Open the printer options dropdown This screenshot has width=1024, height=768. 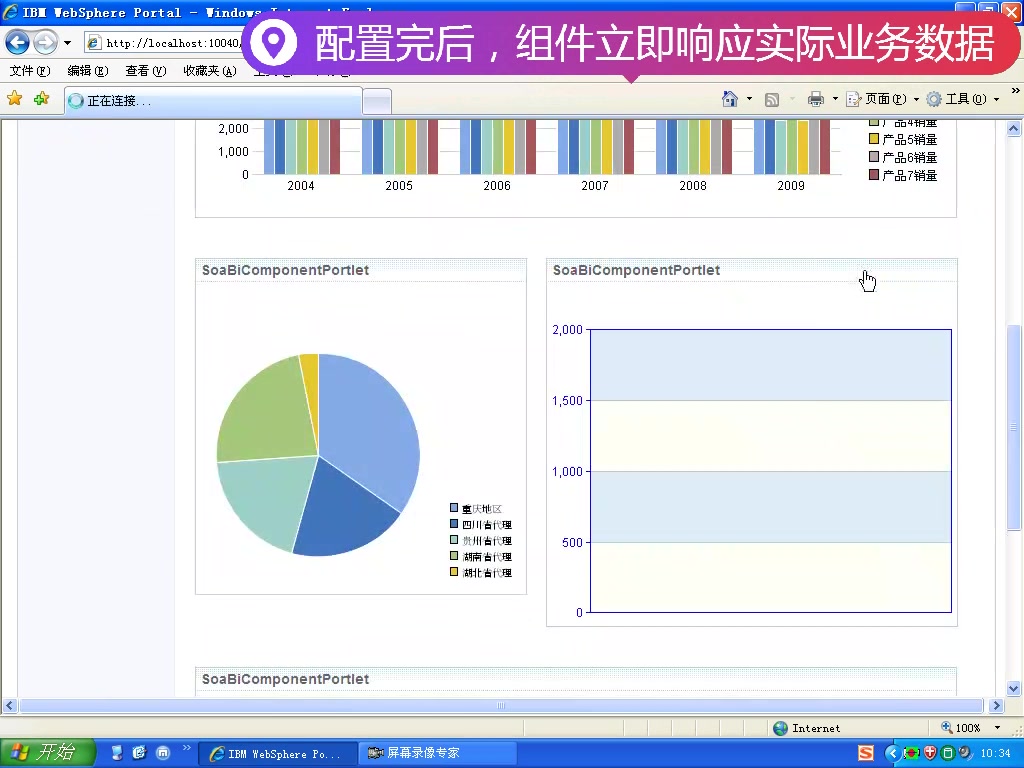[x=833, y=98]
